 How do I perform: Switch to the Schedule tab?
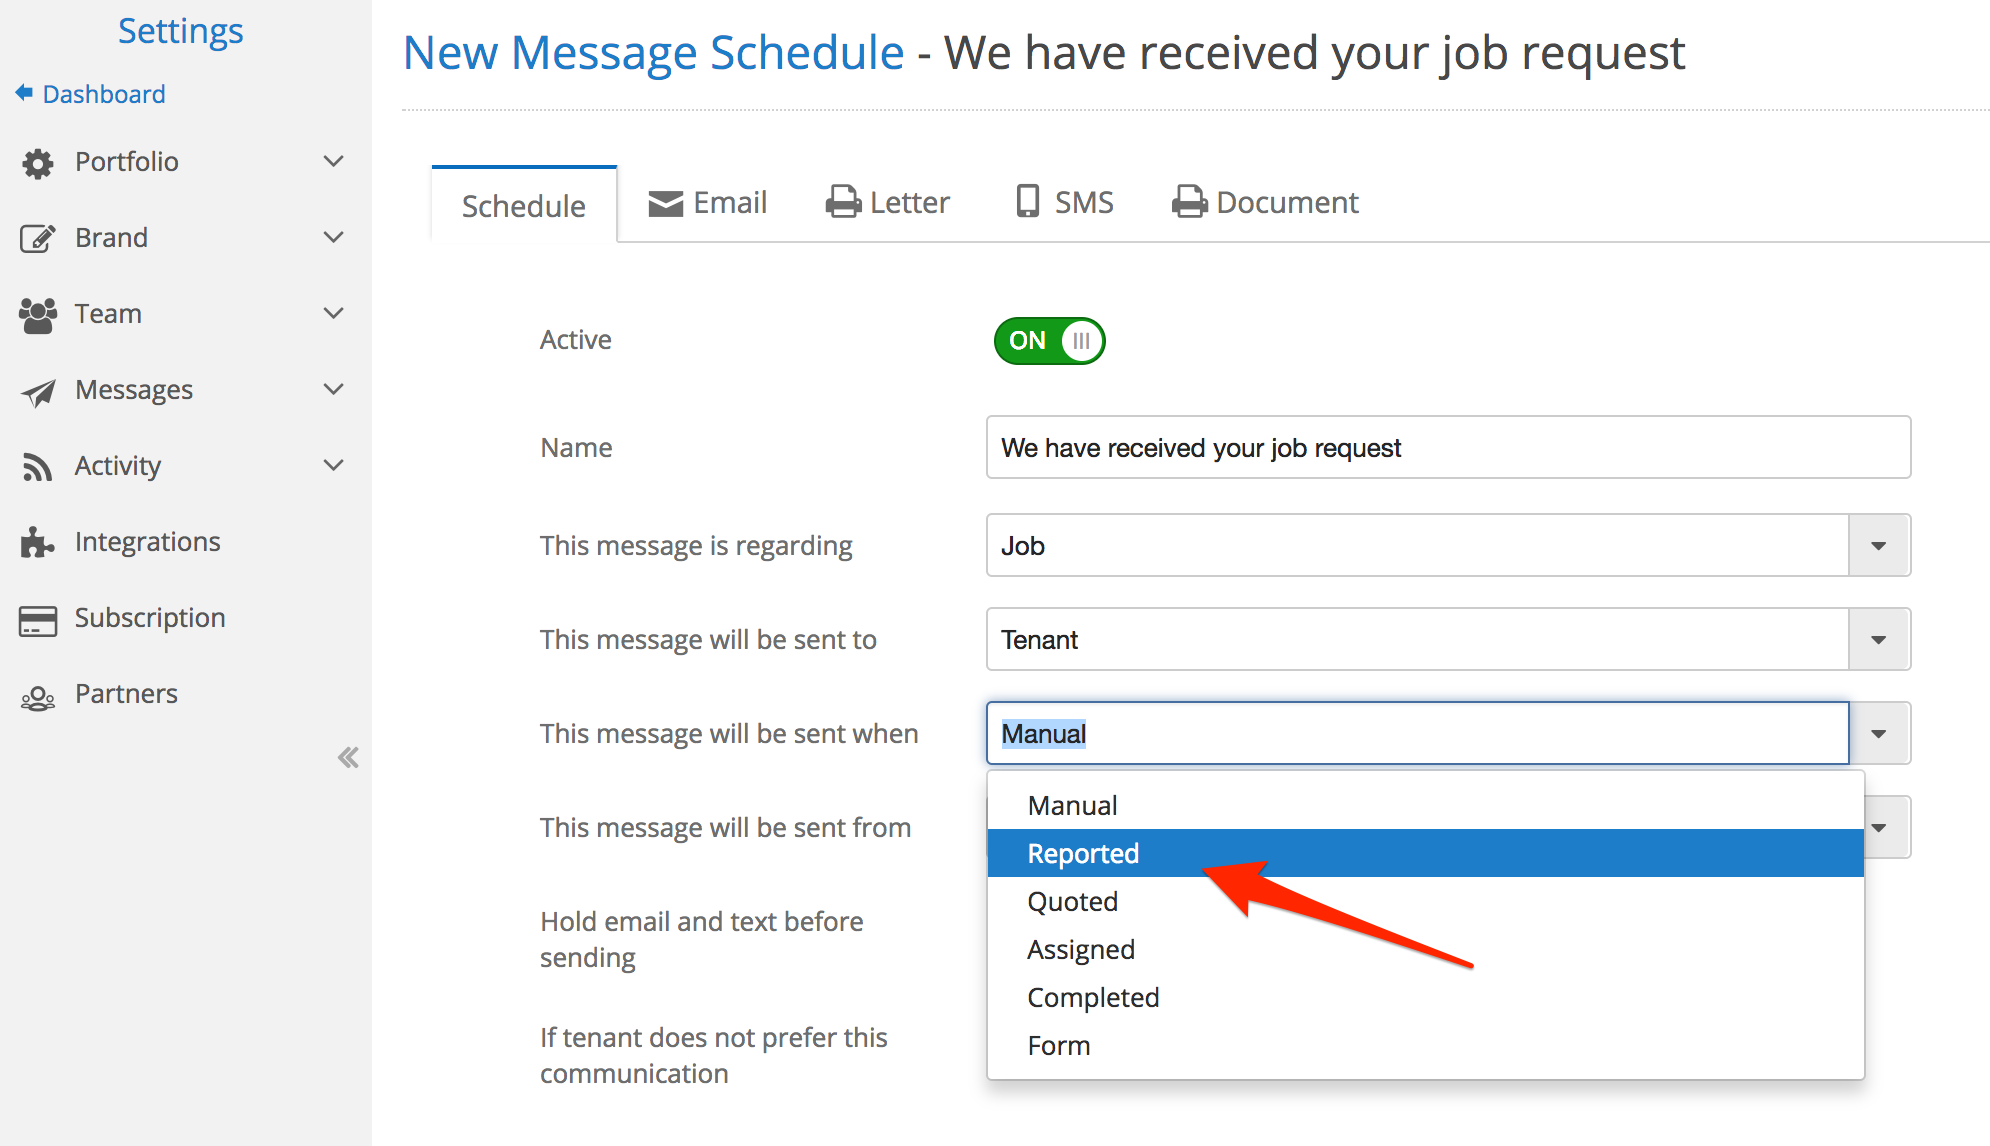(x=523, y=204)
